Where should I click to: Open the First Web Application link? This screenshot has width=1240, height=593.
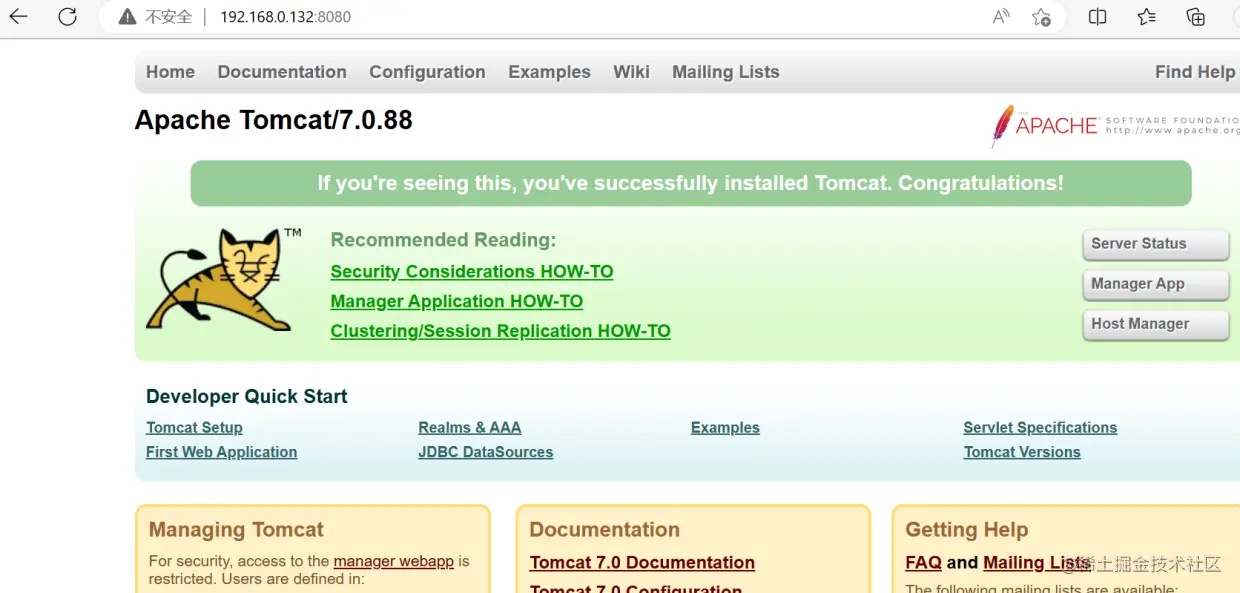[221, 452]
